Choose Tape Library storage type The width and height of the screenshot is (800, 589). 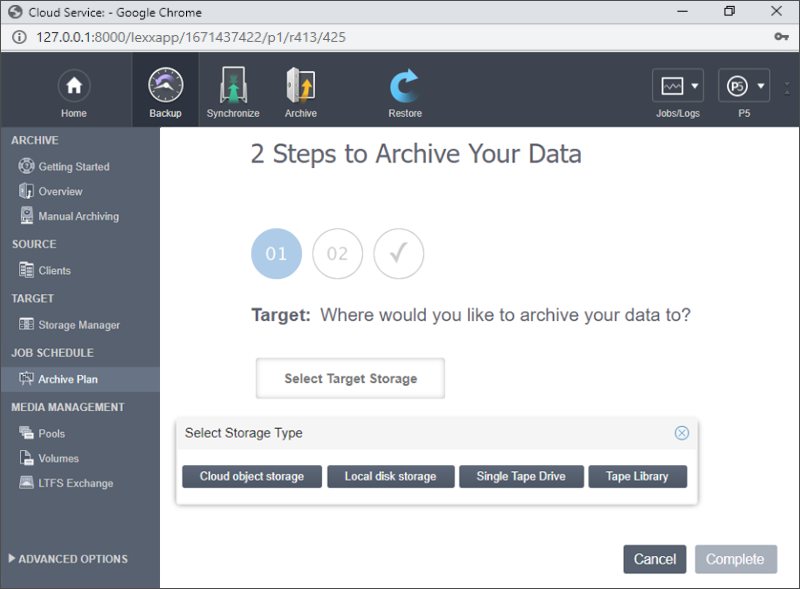tap(637, 476)
